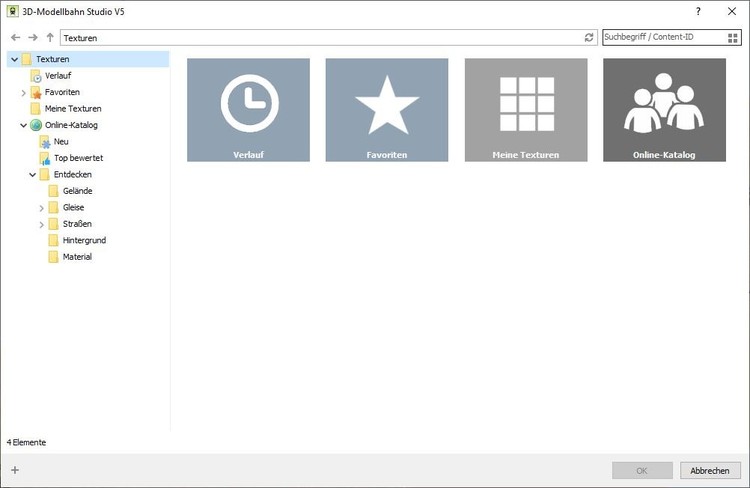Open the Online-Katalog people tile
This screenshot has width=750, height=488.
[x=664, y=110]
